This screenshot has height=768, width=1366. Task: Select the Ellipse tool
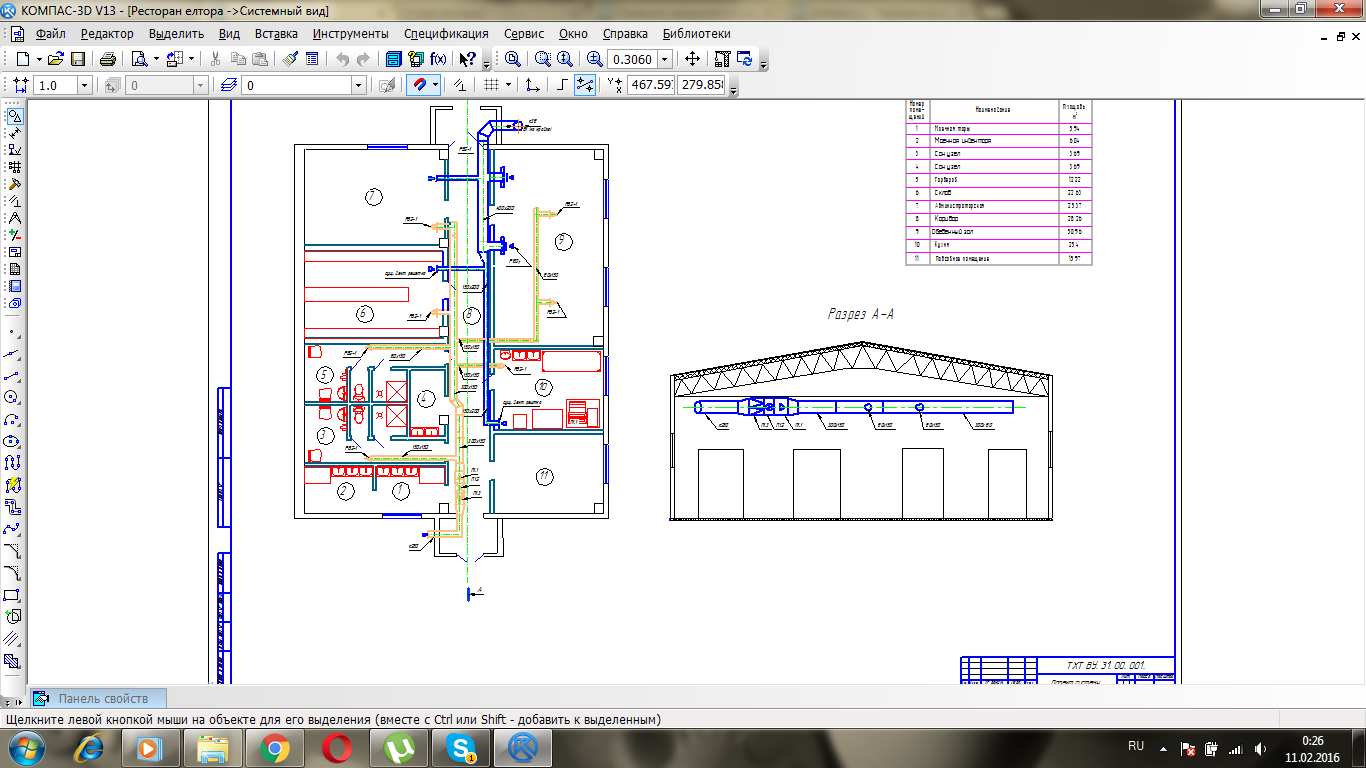[13, 441]
